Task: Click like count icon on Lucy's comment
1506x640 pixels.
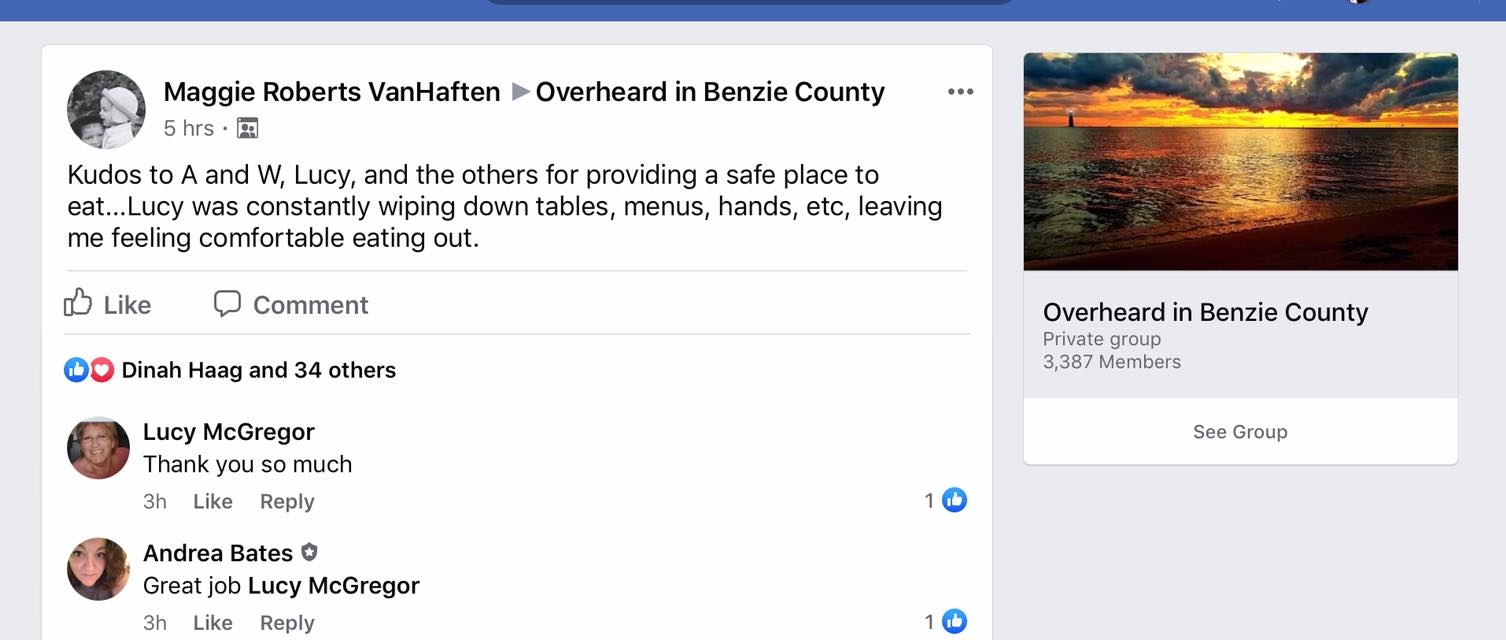Action: [x=954, y=500]
